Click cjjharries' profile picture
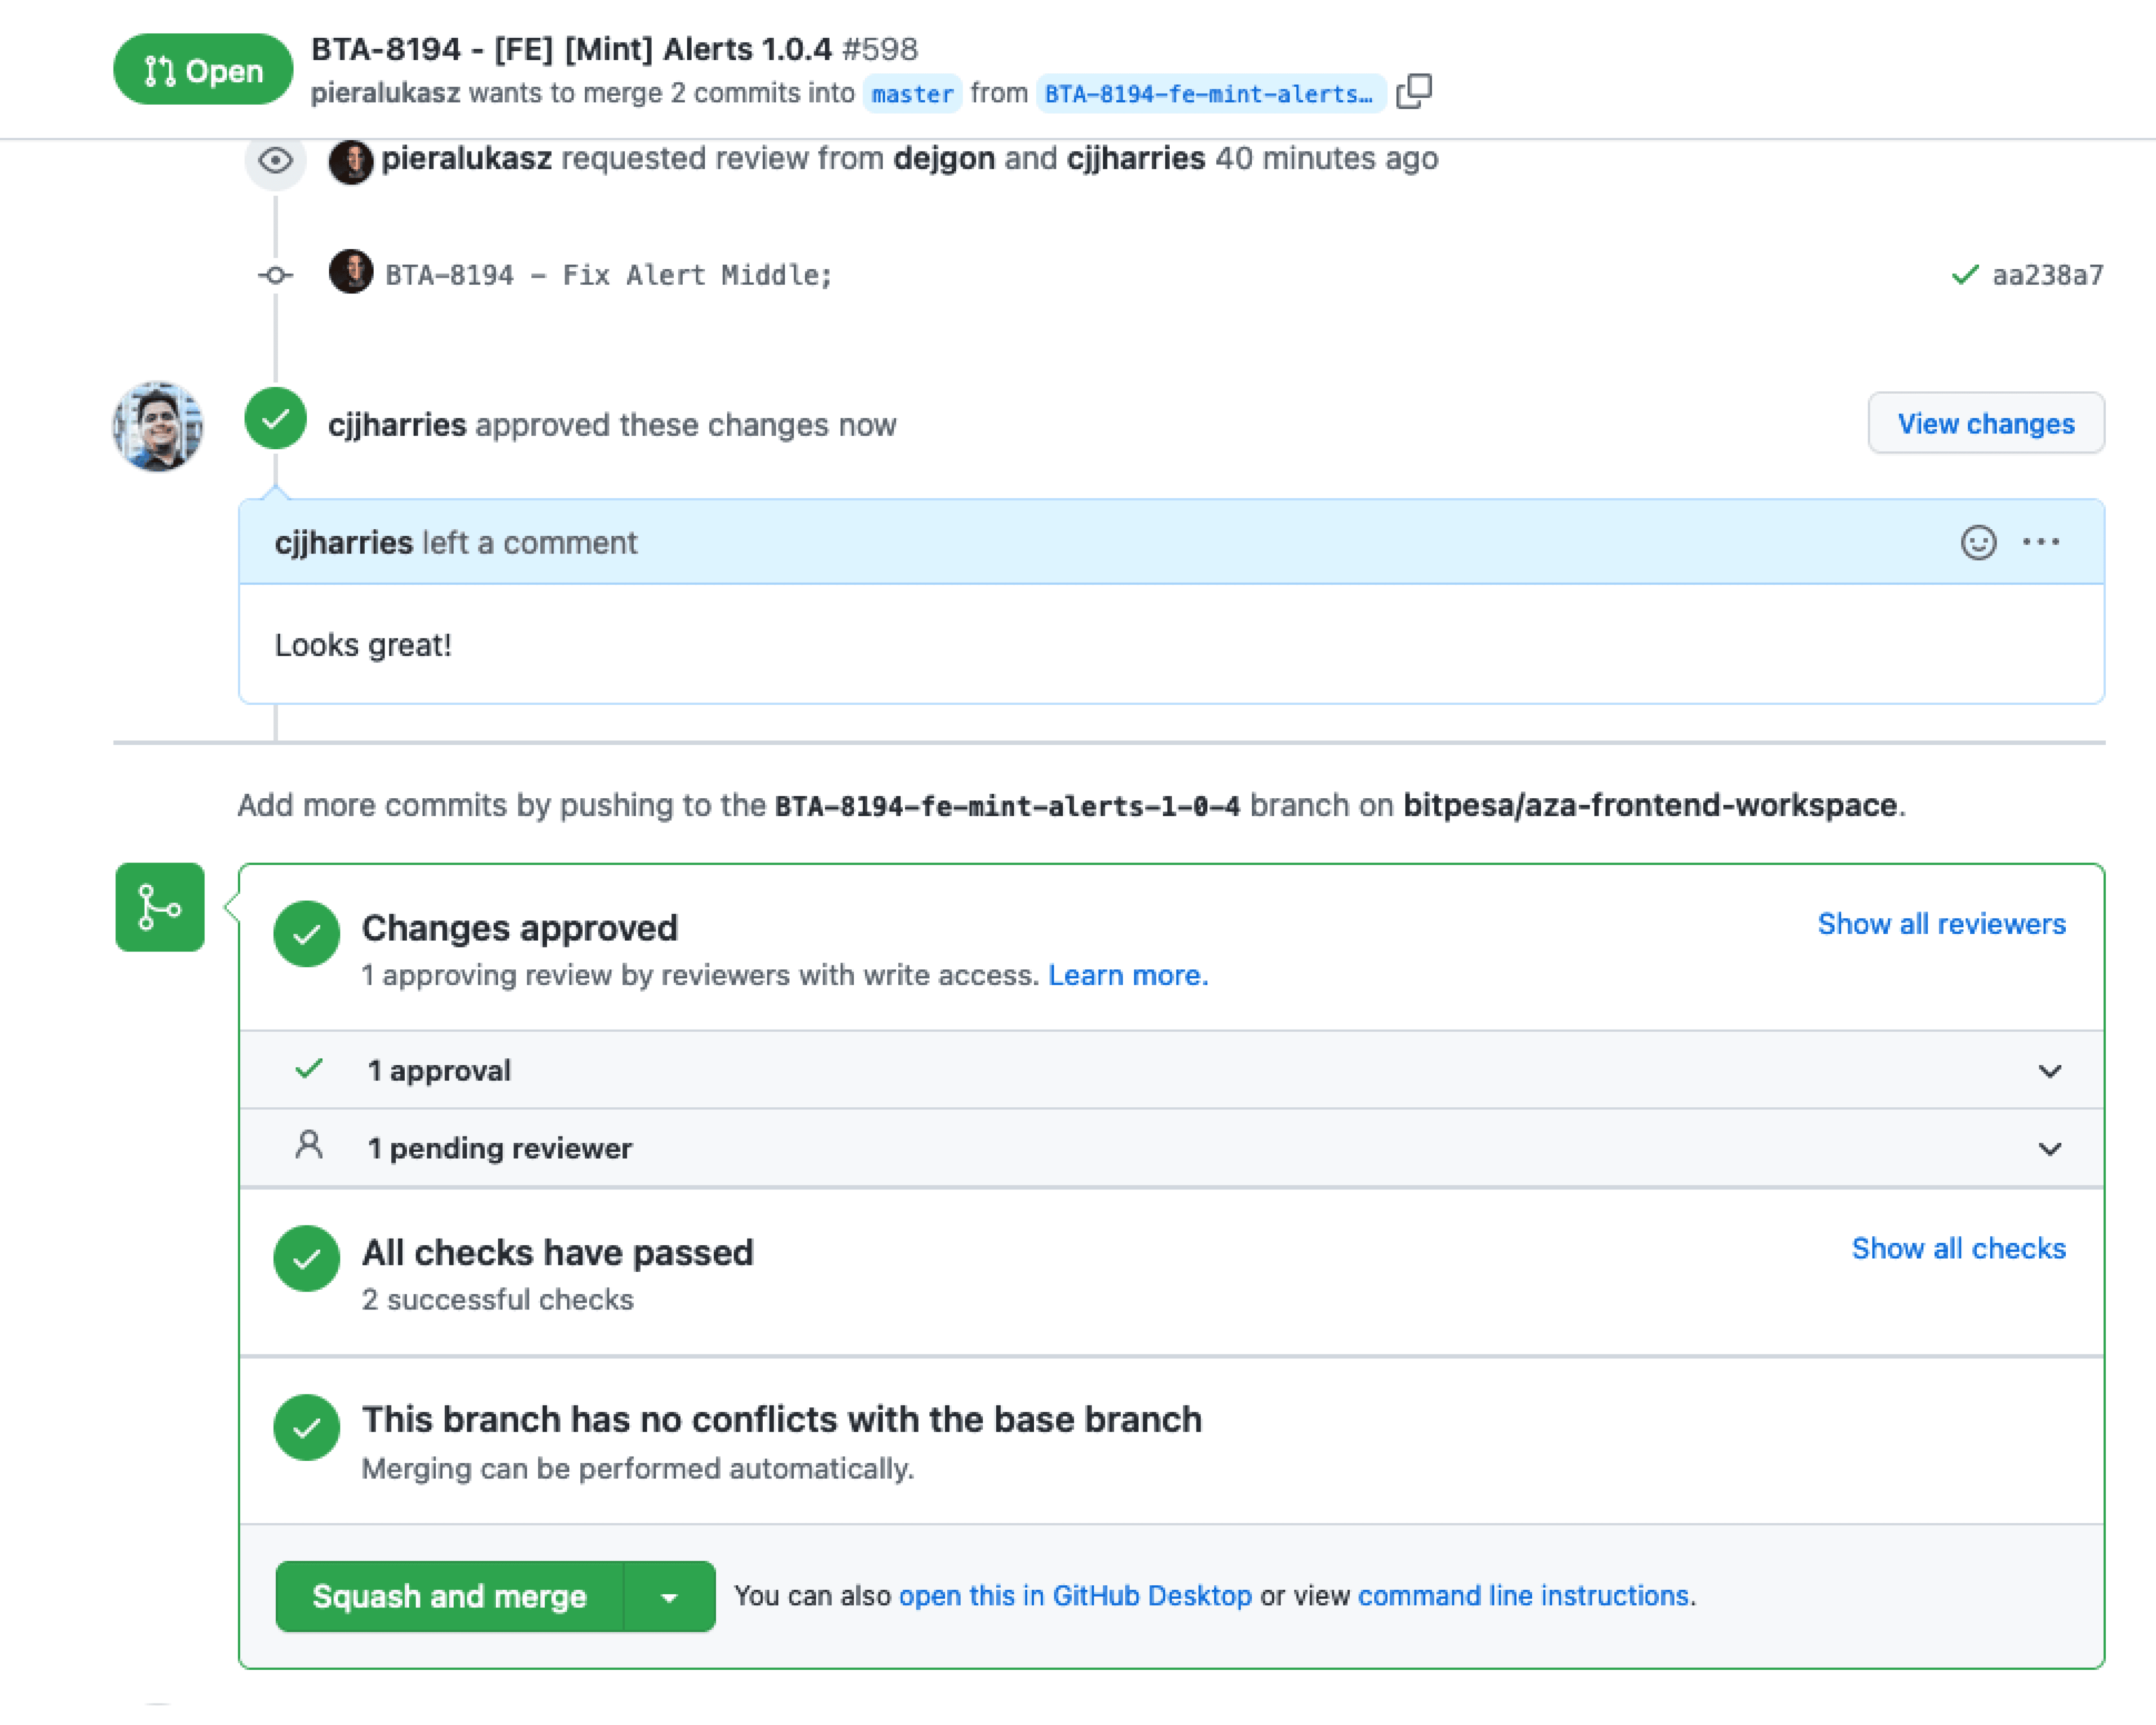 (x=157, y=425)
